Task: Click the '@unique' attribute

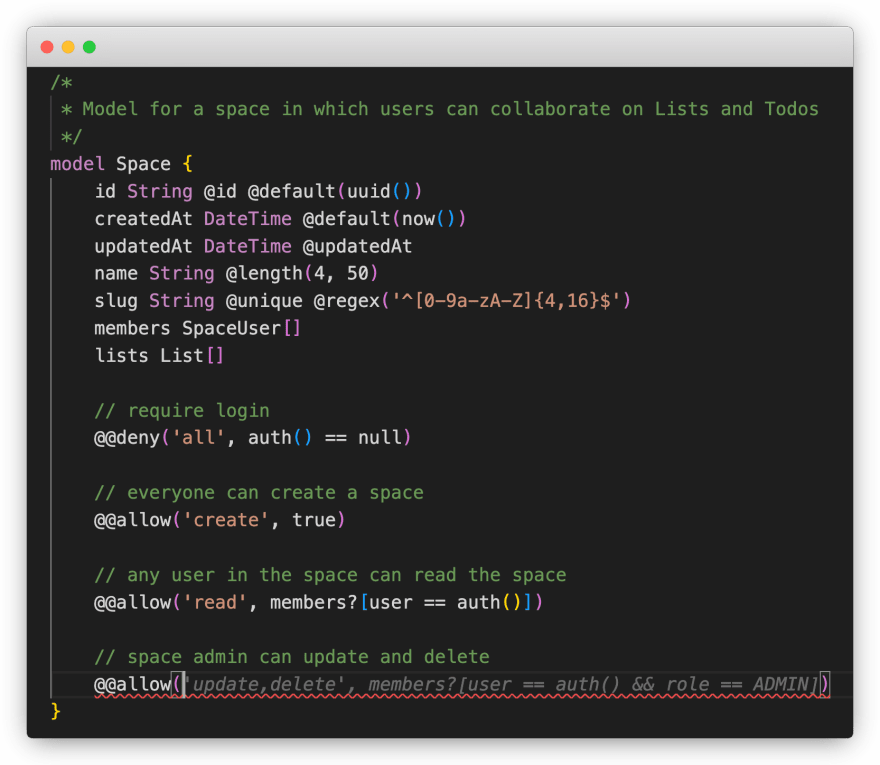Action: (x=264, y=301)
